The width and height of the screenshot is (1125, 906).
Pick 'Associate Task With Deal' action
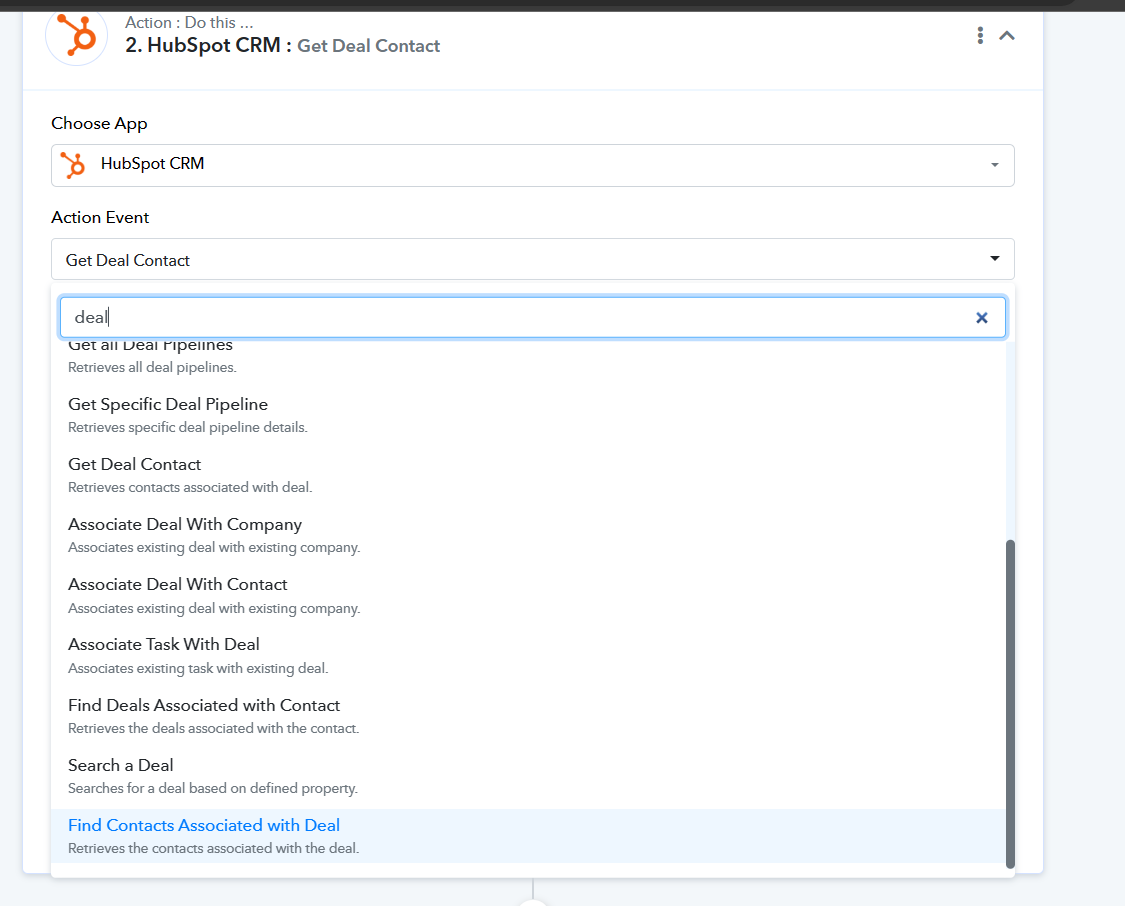528,656
